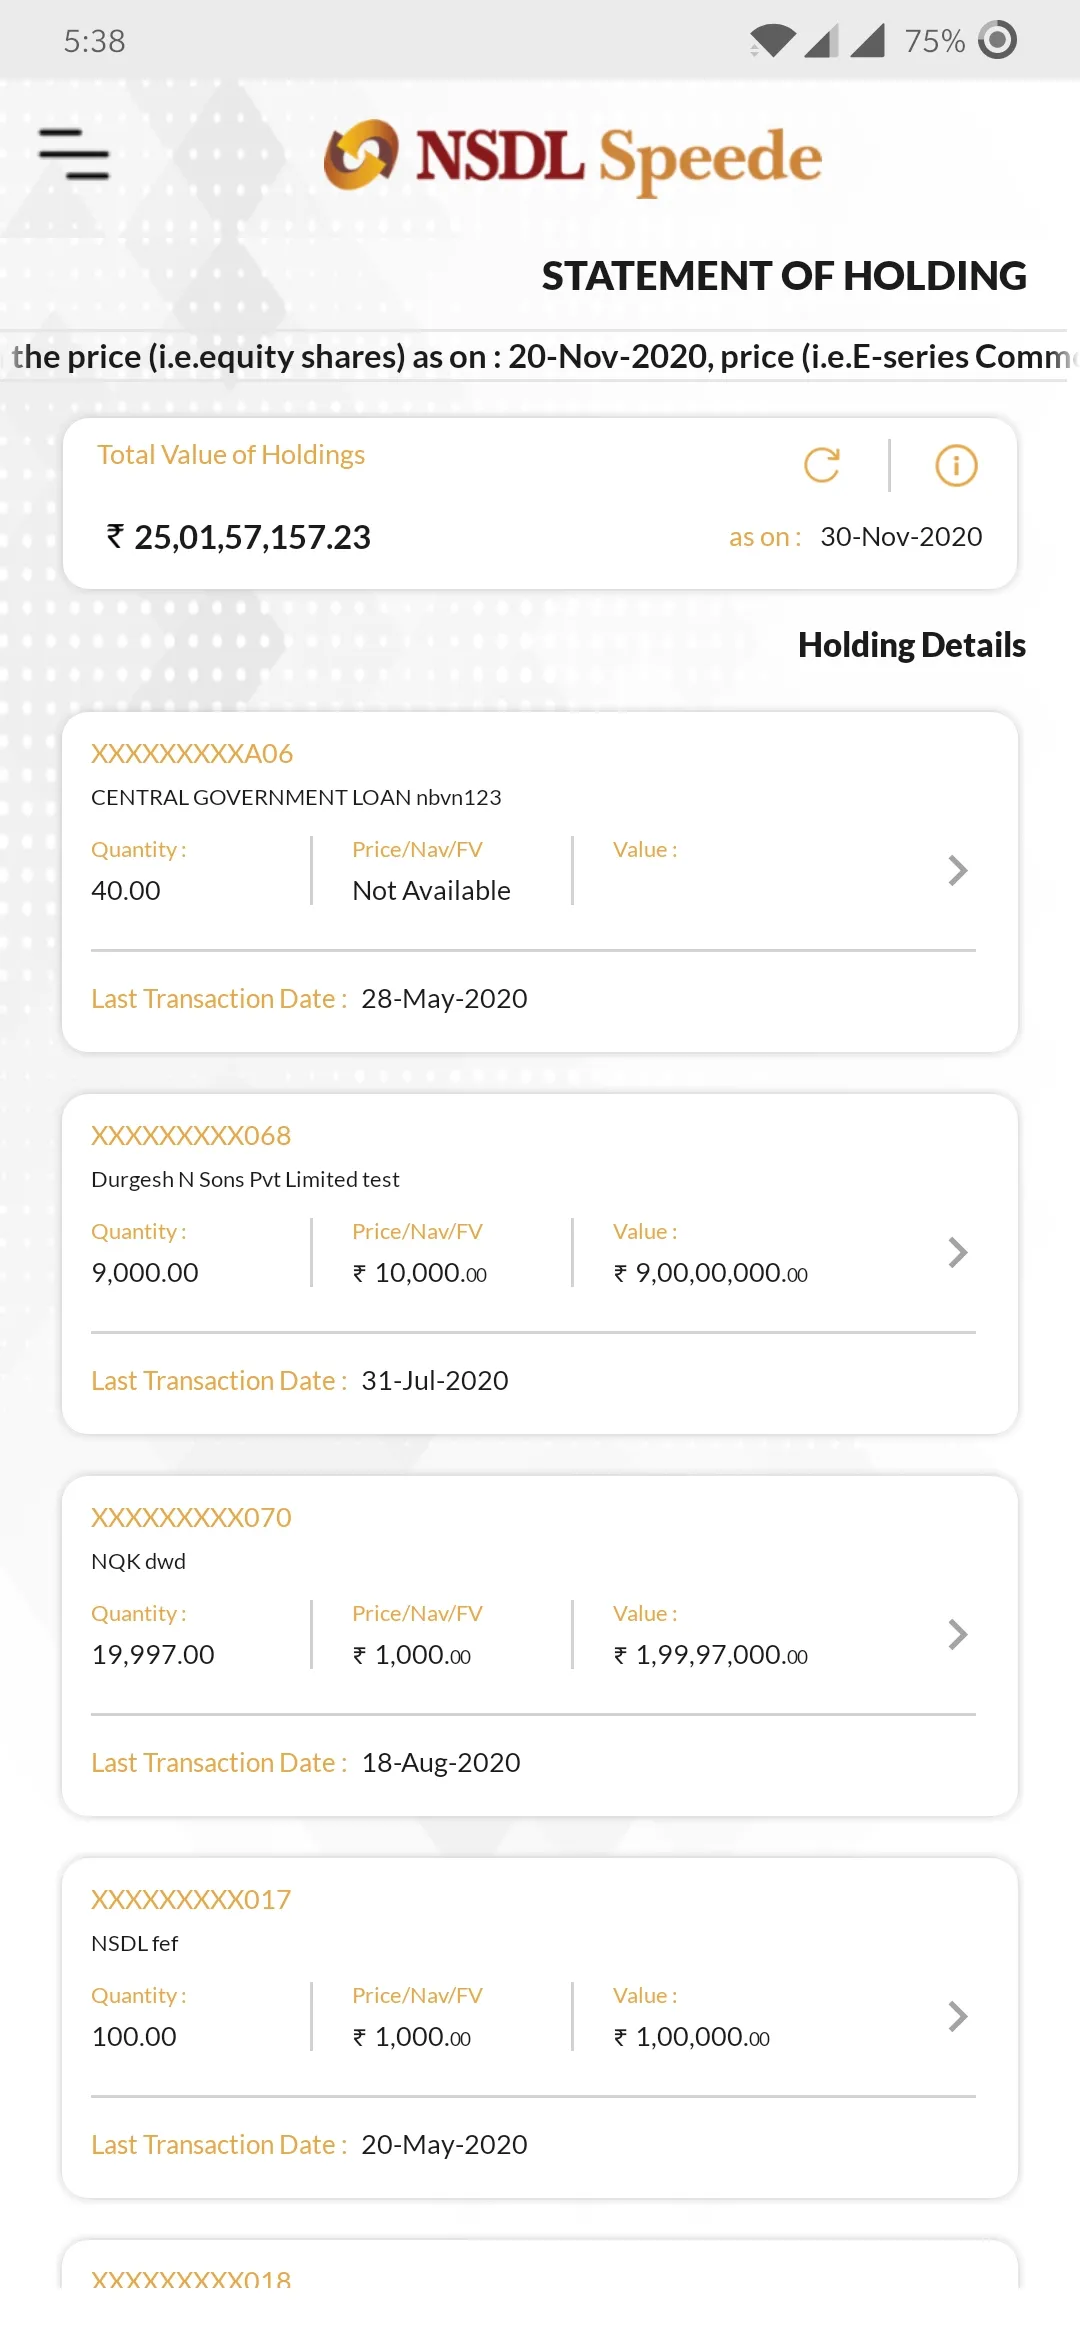Open partially visible holding XXXXXXXXX018

[191, 2278]
